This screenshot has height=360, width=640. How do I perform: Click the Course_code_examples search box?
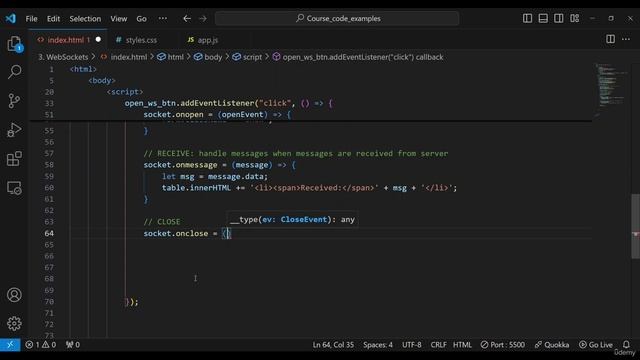(x=337, y=18)
